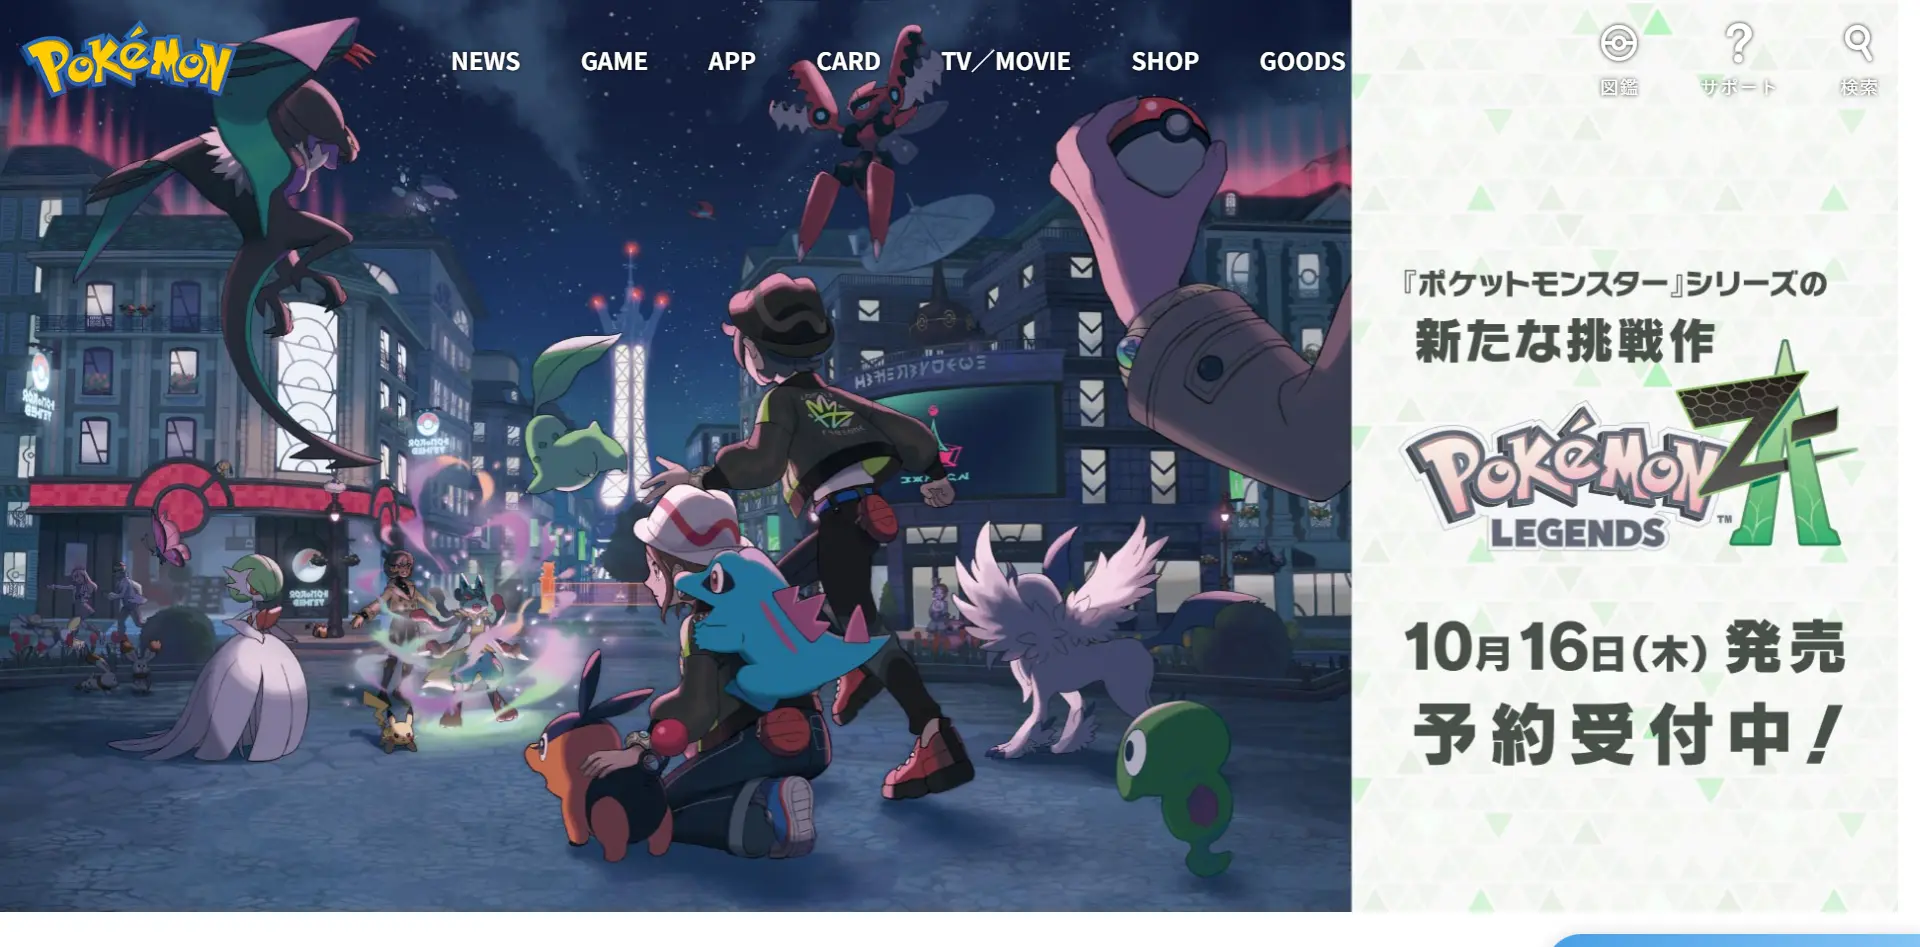Image resolution: width=1920 pixels, height=947 pixels.
Task: Click the green Chikorita character
Action: (x=570, y=420)
